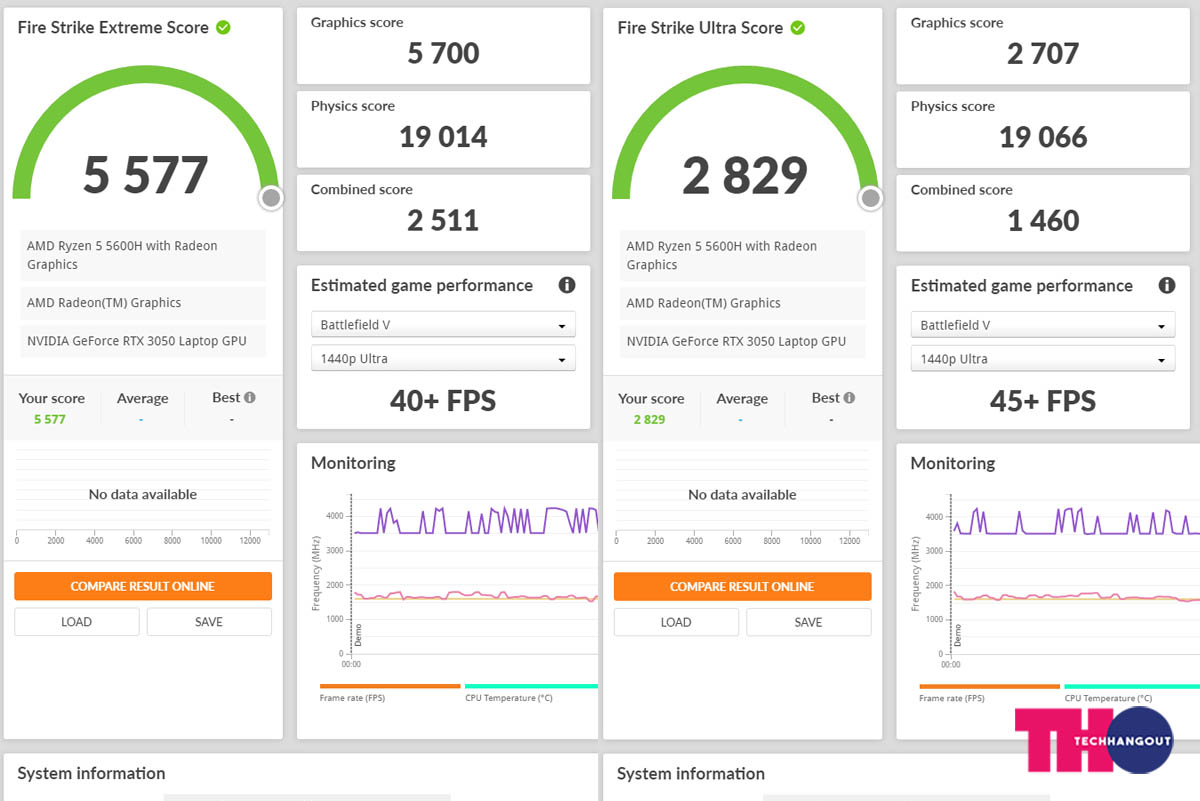Click the large 5 577 score inside the gauge
This screenshot has height=801, width=1200.
pyautogui.click(x=146, y=175)
